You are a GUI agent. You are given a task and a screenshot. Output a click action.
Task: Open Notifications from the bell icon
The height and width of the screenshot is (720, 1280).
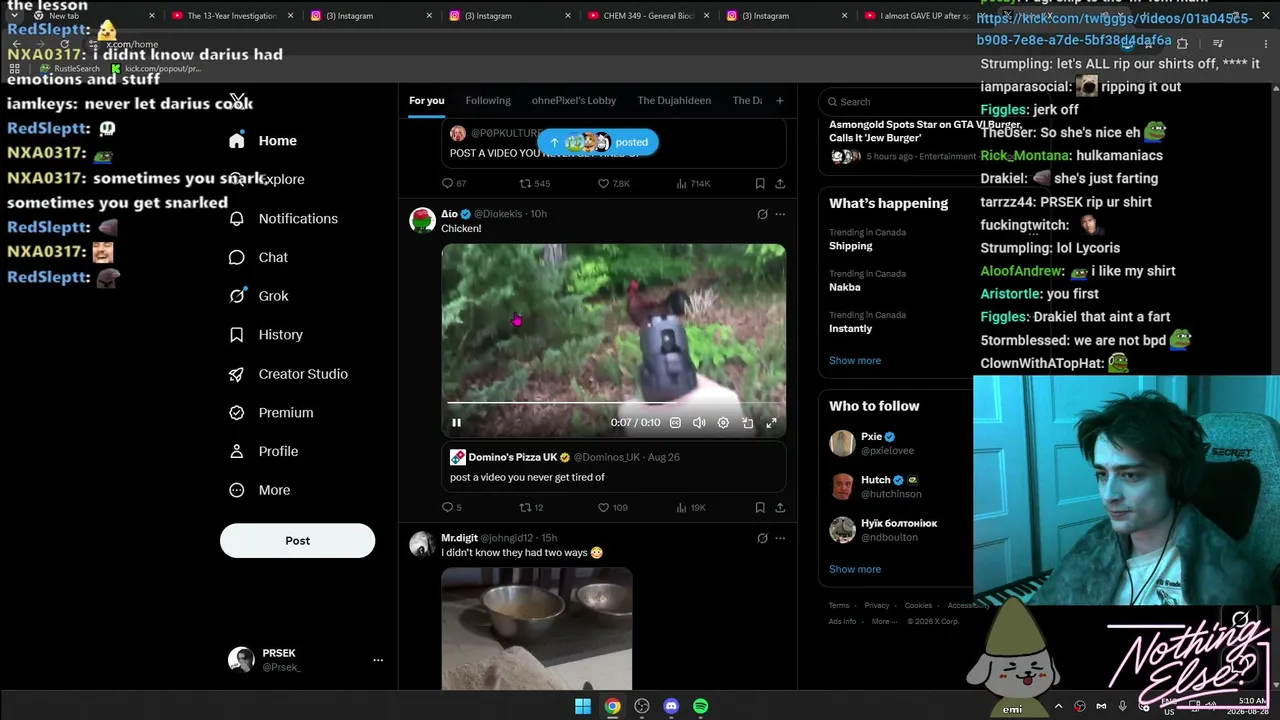(237, 219)
